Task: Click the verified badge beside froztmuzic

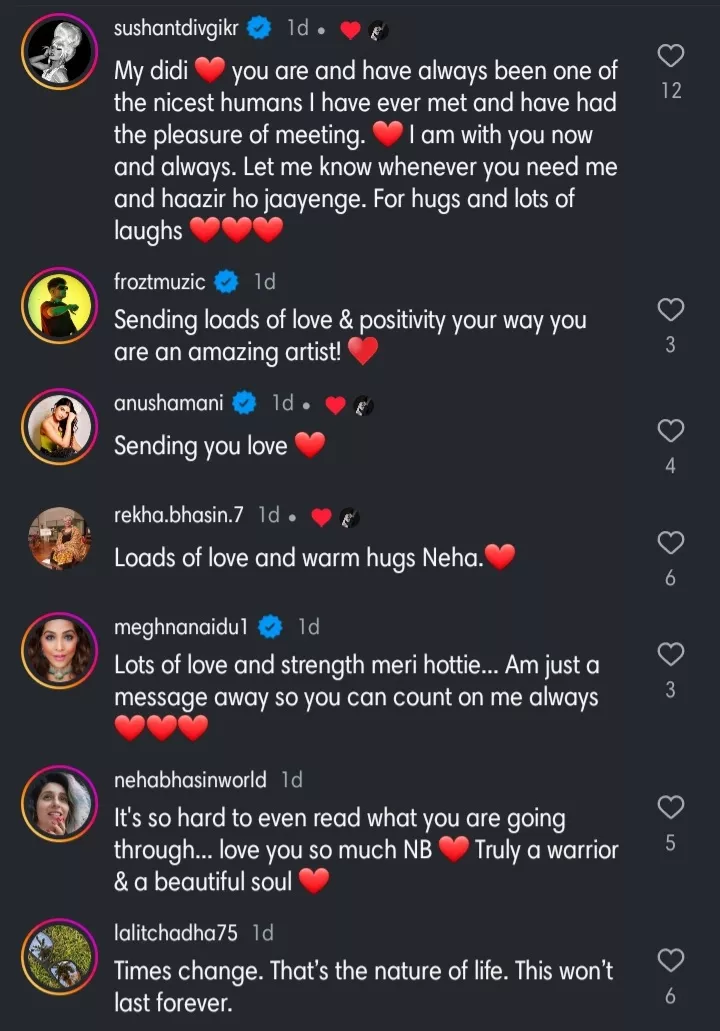Action: coord(227,282)
